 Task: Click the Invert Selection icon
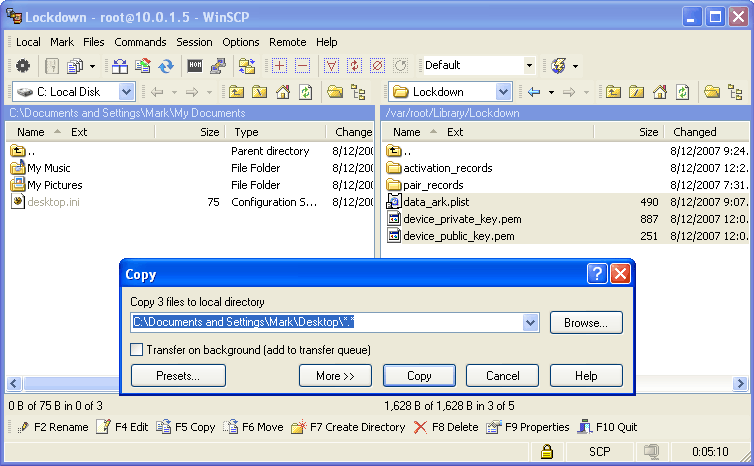(354, 65)
